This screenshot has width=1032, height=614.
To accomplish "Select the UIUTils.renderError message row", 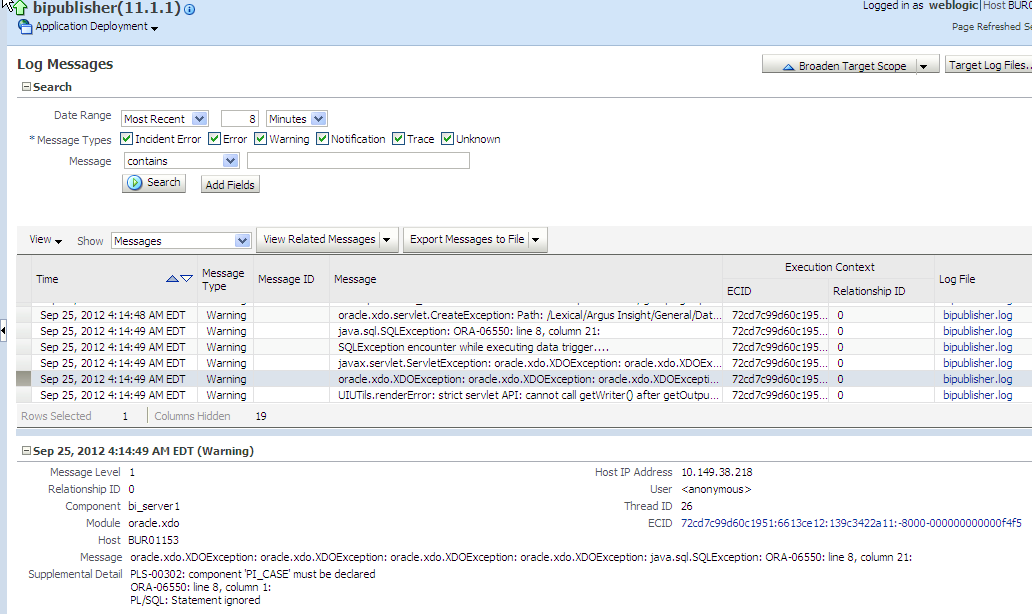I will [x=524, y=396].
